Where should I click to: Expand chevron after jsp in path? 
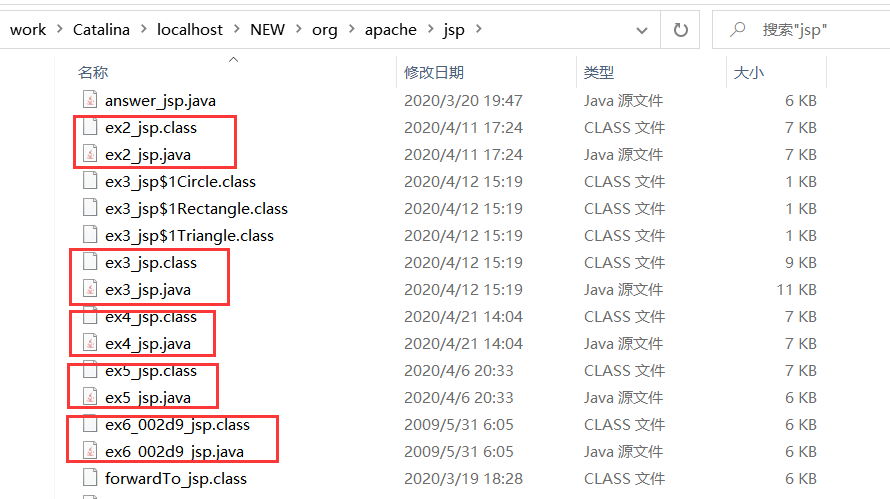(478, 29)
